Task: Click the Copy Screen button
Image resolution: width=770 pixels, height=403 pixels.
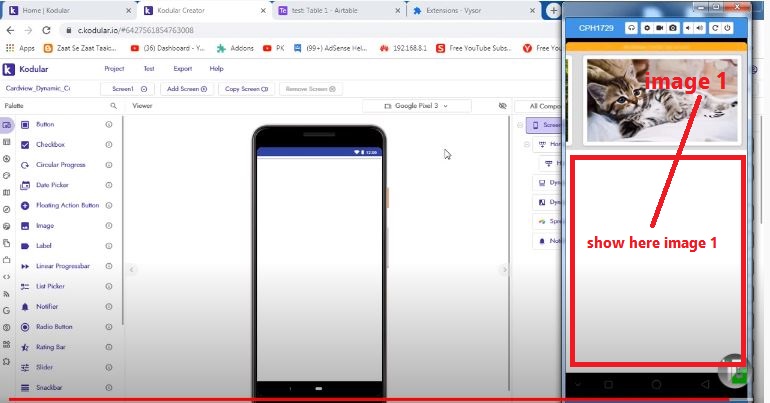Action: pos(246,89)
